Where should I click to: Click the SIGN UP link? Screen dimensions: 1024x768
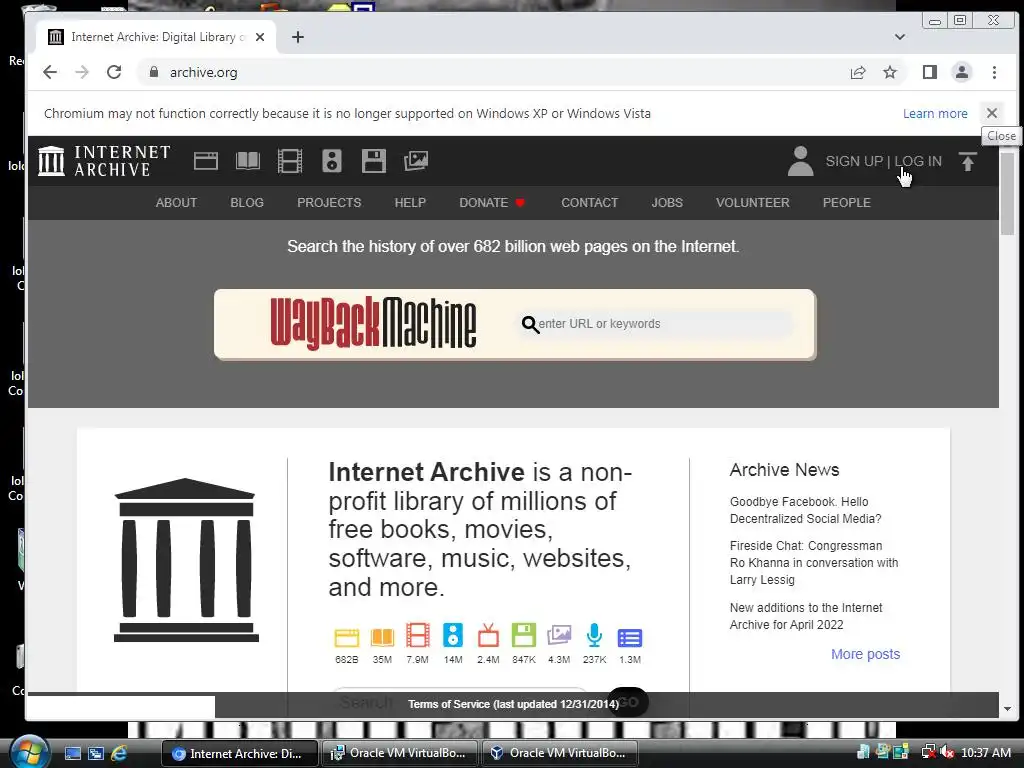[854, 161]
